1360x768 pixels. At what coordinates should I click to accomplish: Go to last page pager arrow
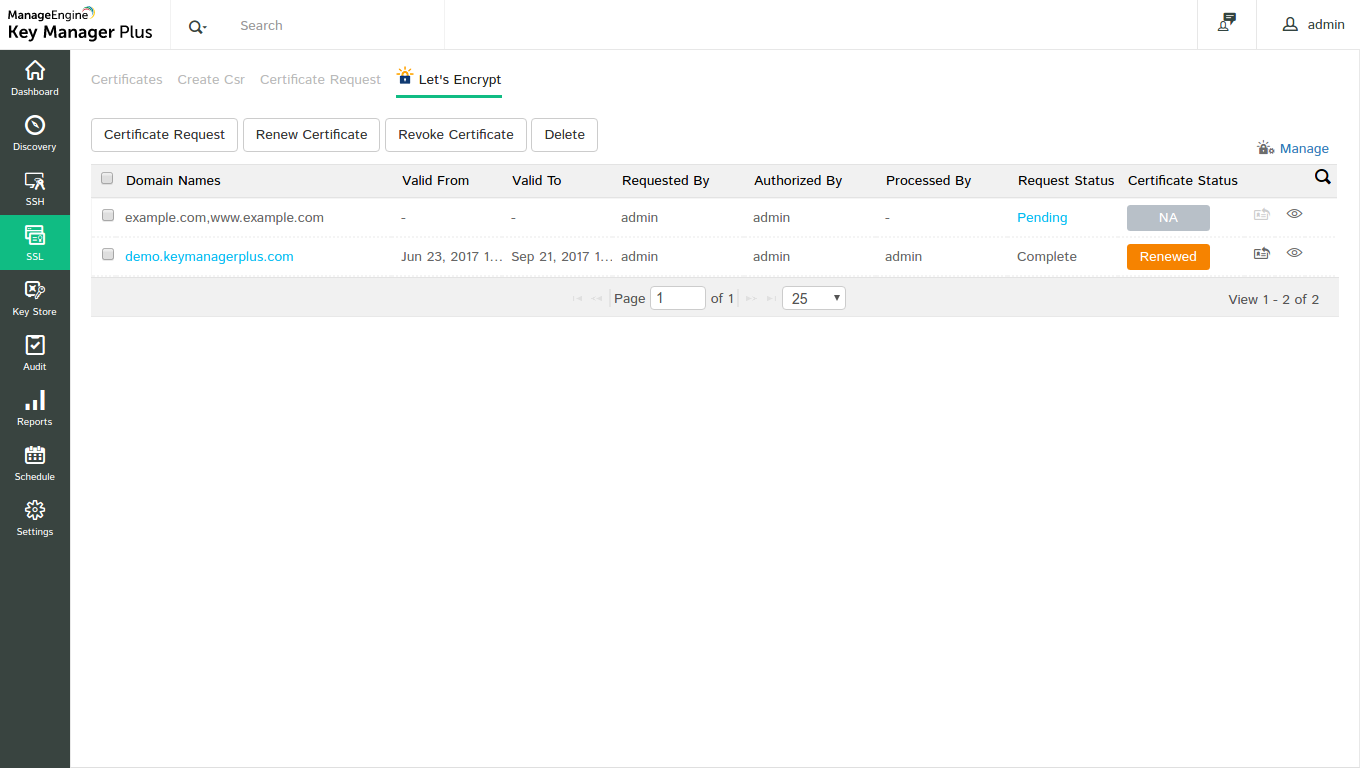[771, 299]
